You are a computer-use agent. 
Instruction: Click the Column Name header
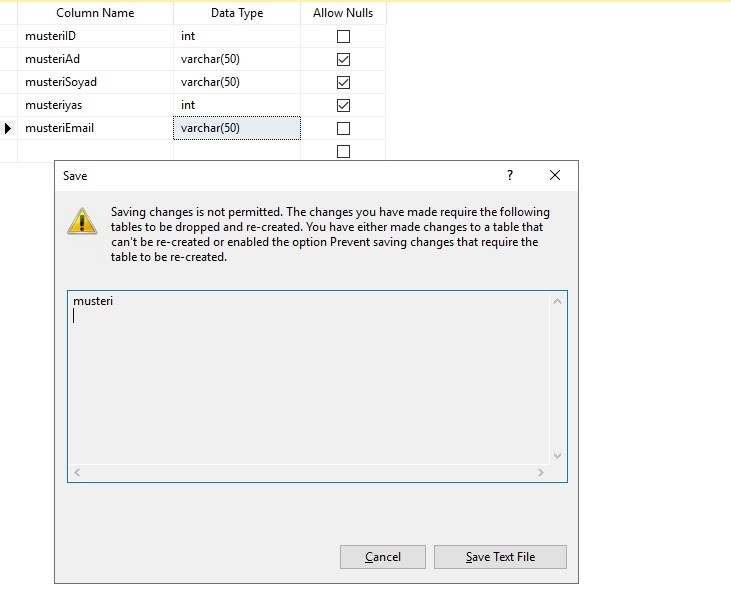[x=95, y=13]
